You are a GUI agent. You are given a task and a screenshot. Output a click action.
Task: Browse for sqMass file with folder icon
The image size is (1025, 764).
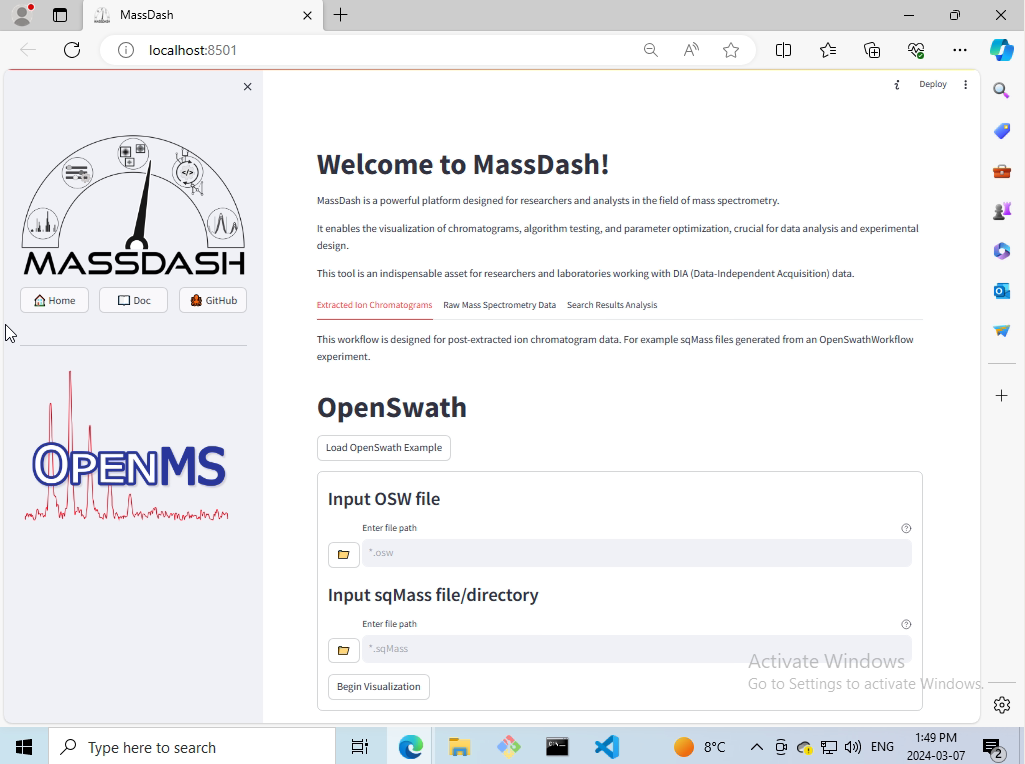pyautogui.click(x=343, y=650)
